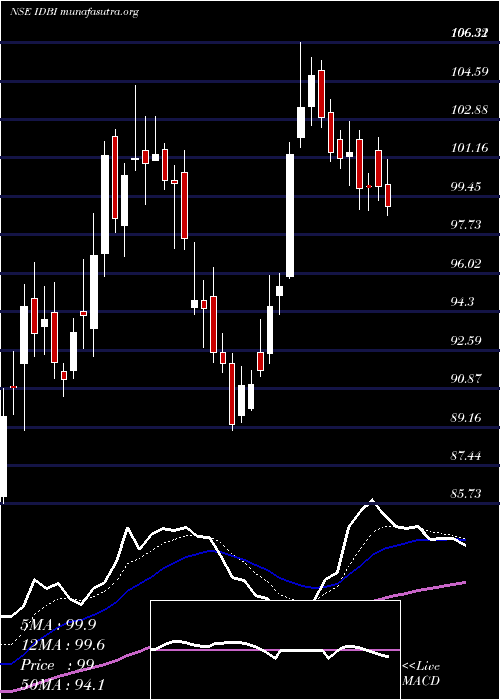Click the 87.44 price axis label
This screenshot has height=700, width=500.
tap(466, 456)
